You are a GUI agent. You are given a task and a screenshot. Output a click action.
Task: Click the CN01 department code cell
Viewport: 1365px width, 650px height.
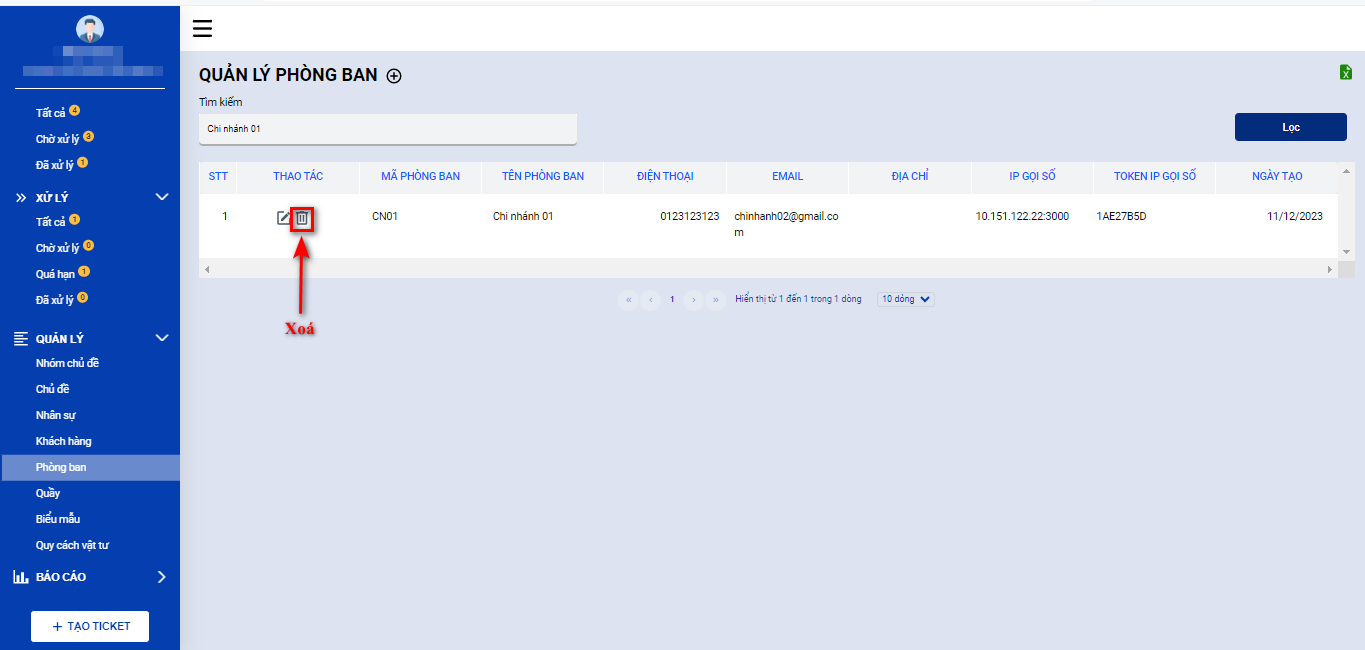[x=385, y=216]
